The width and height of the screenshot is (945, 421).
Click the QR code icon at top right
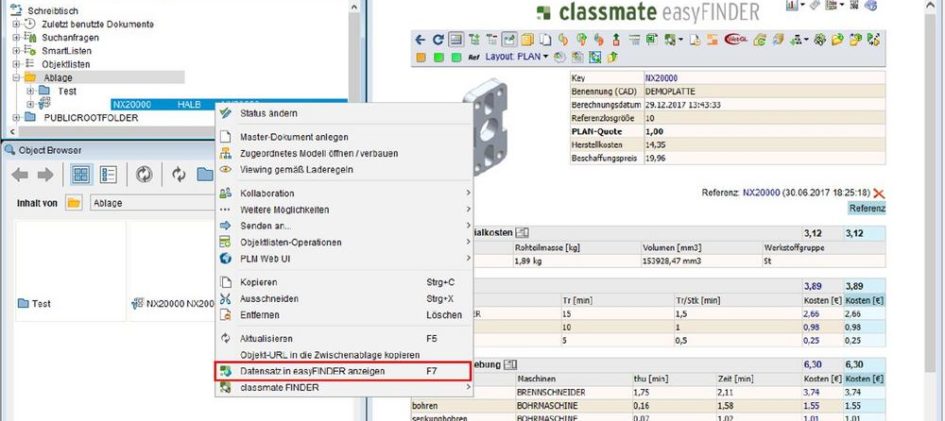(x=854, y=5)
